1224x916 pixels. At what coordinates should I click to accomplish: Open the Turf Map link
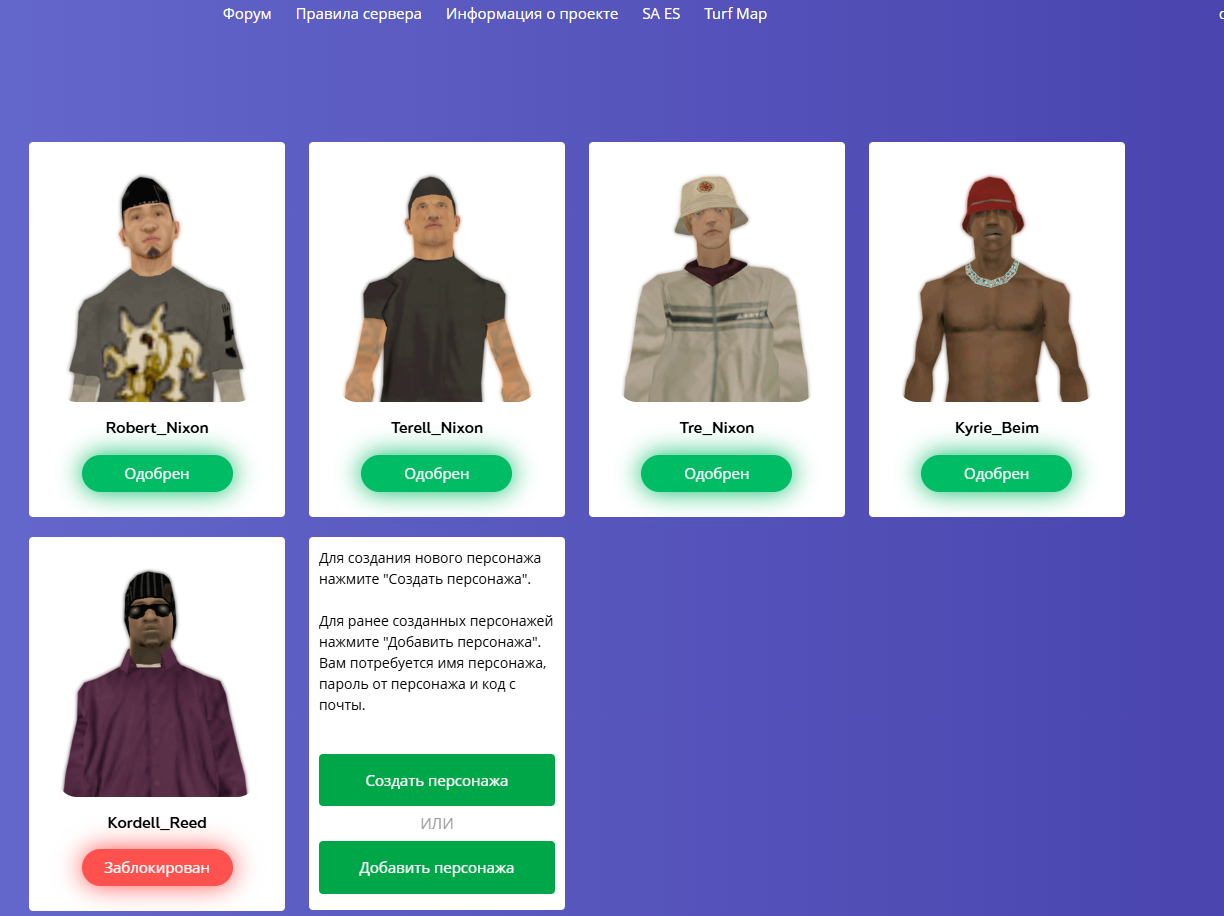coord(735,14)
